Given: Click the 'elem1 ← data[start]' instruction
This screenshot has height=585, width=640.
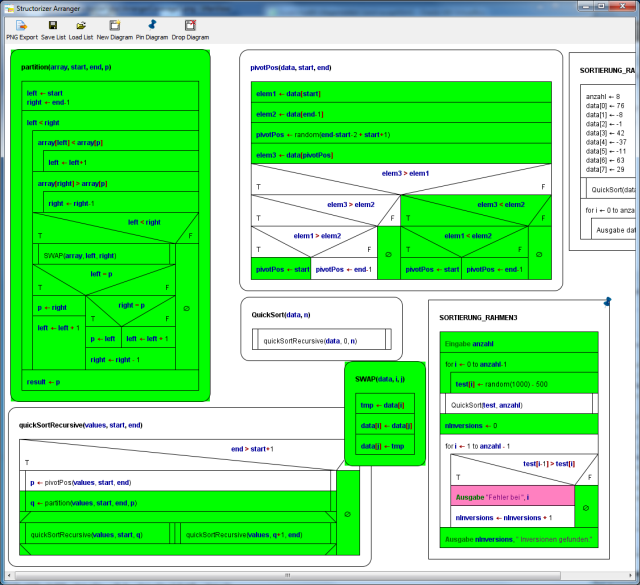Looking at the screenshot, I should 401,92.
